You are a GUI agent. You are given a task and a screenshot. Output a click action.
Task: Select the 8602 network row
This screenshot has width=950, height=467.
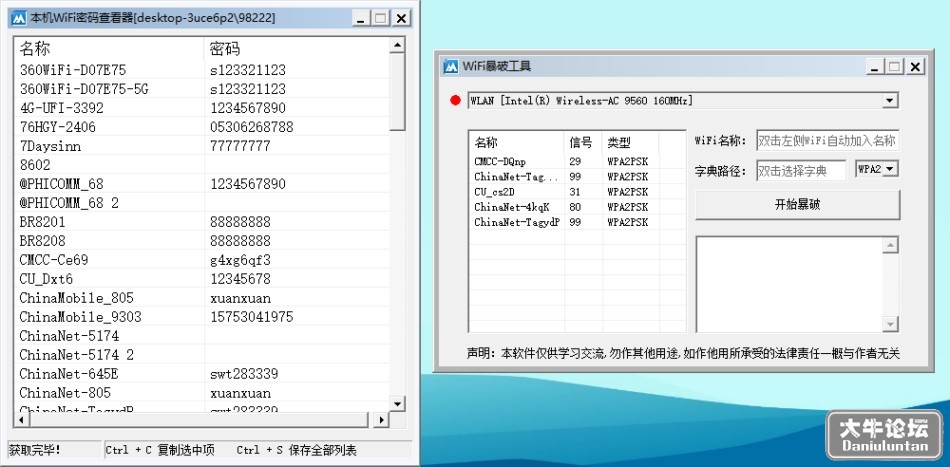click(x=202, y=165)
